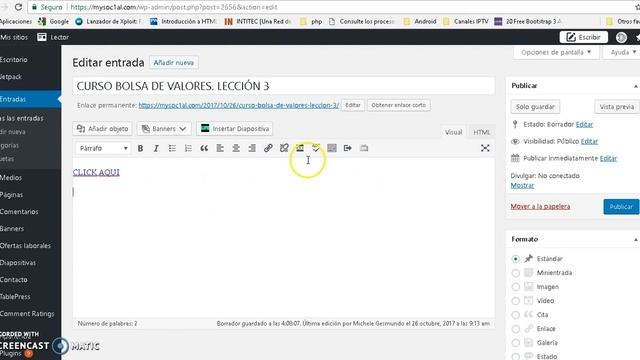Select the Galería format radio

(x=516, y=343)
